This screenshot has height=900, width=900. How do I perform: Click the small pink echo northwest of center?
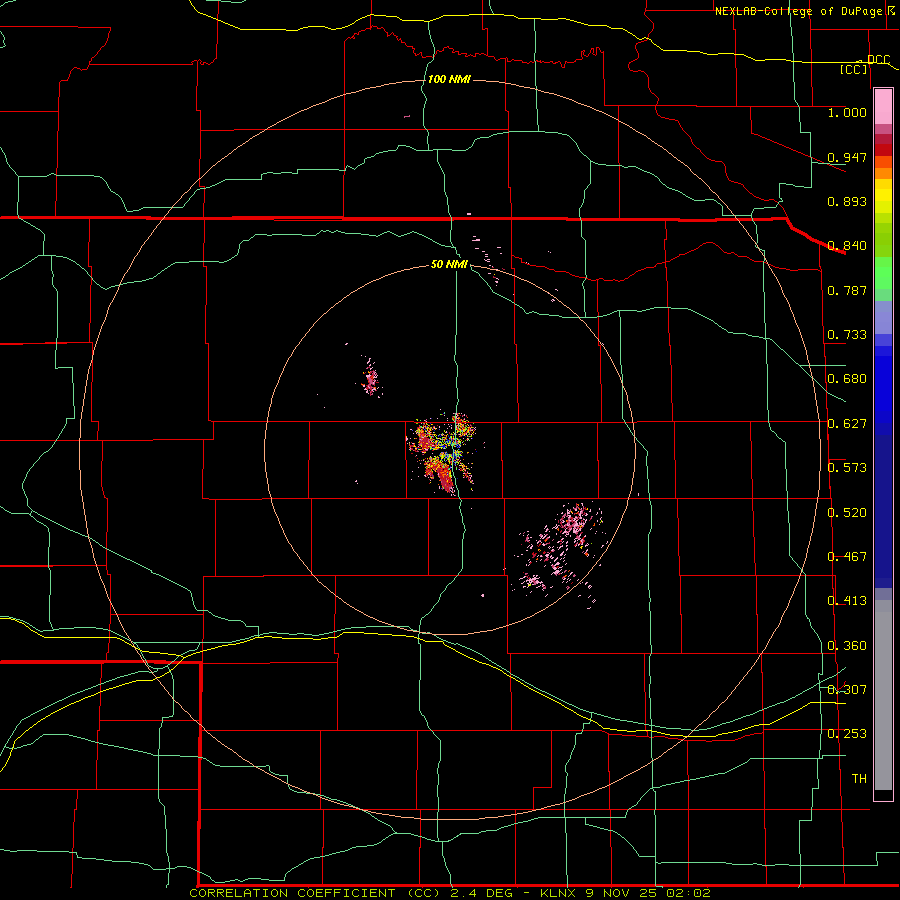370,376
